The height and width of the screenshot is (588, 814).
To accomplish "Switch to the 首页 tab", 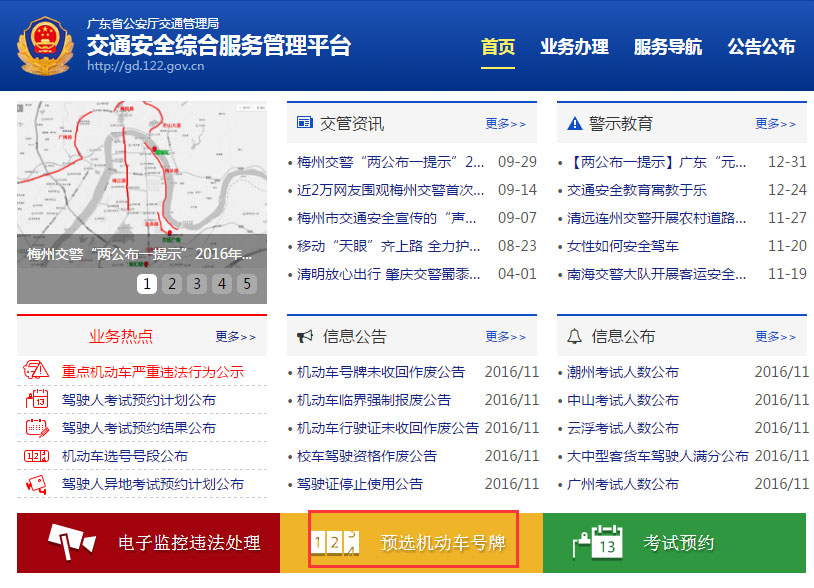I will tap(499, 46).
